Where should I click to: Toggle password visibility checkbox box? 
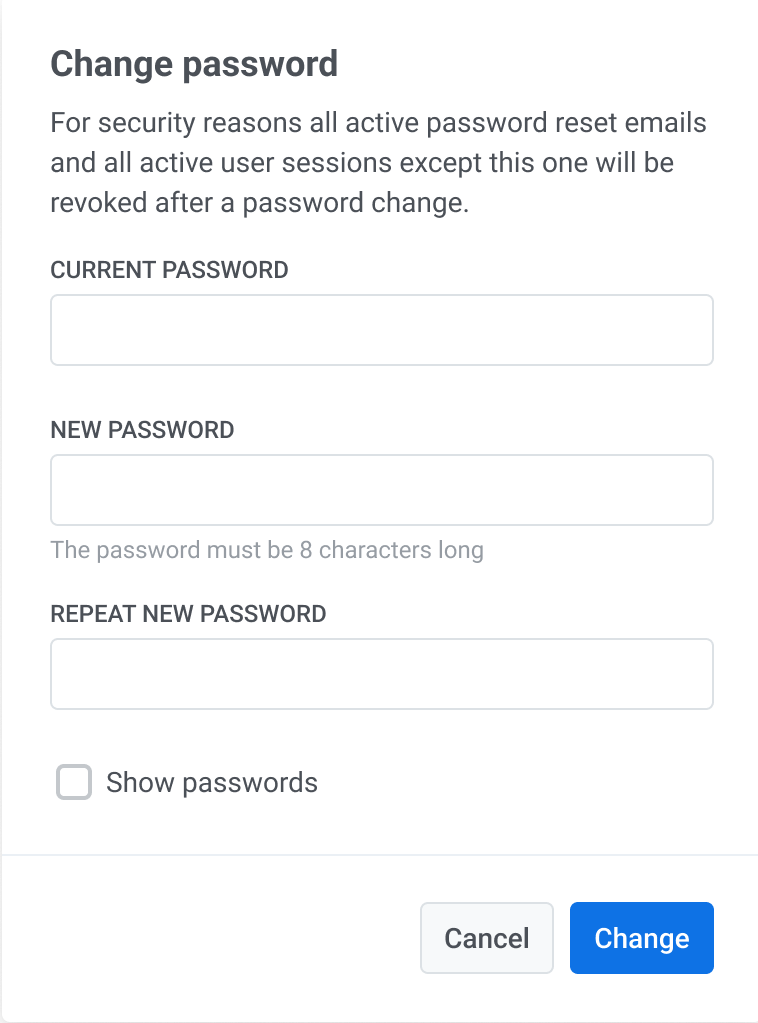pyautogui.click(x=74, y=783)
